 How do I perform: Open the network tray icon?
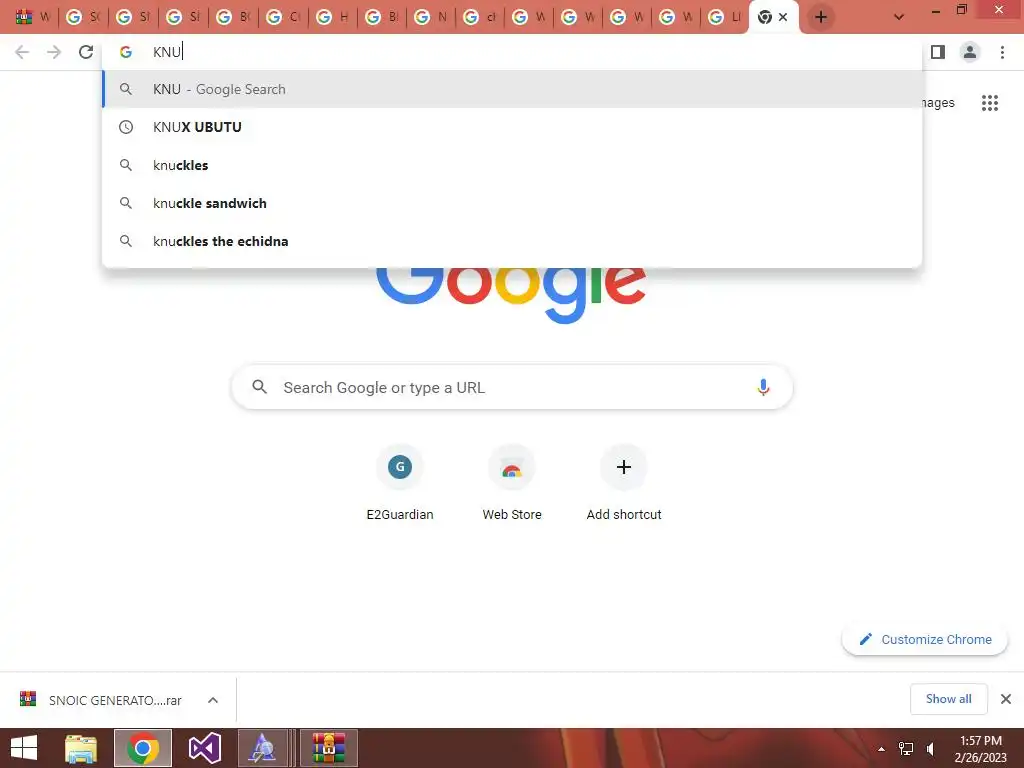coord(906,748)
